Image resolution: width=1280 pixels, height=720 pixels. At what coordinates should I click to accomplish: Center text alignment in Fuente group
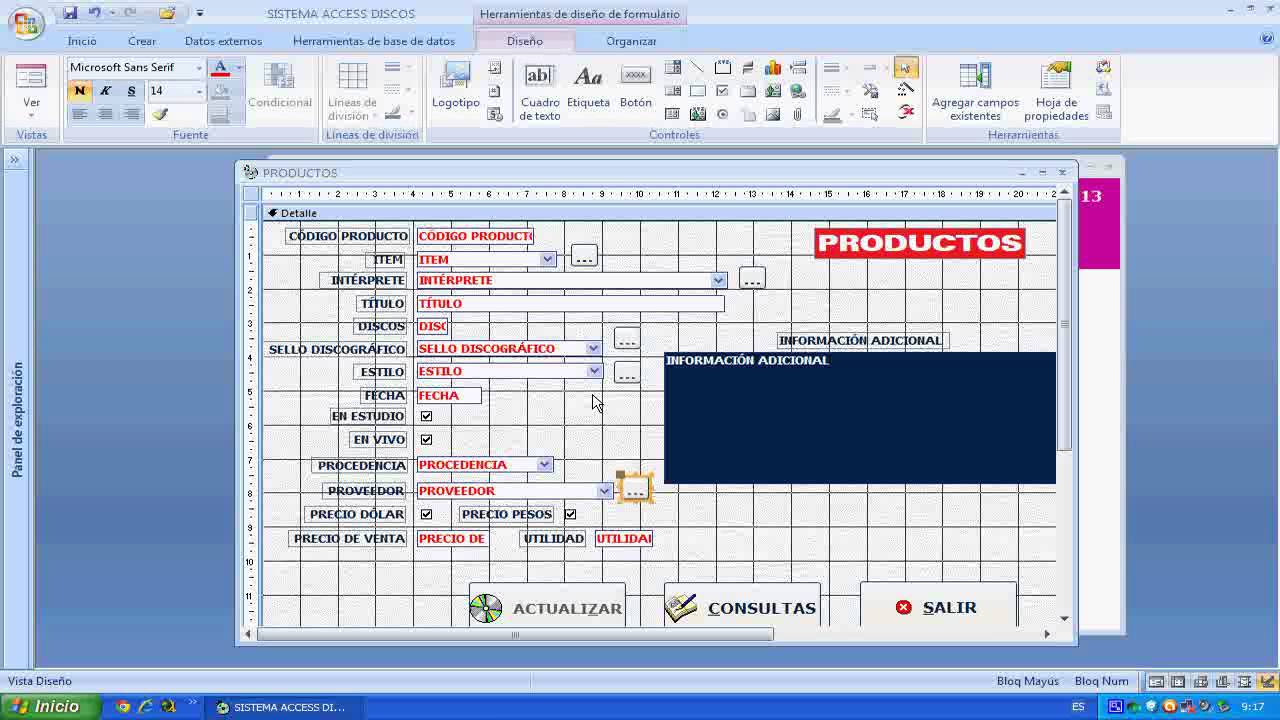click(x=105, y=114)
